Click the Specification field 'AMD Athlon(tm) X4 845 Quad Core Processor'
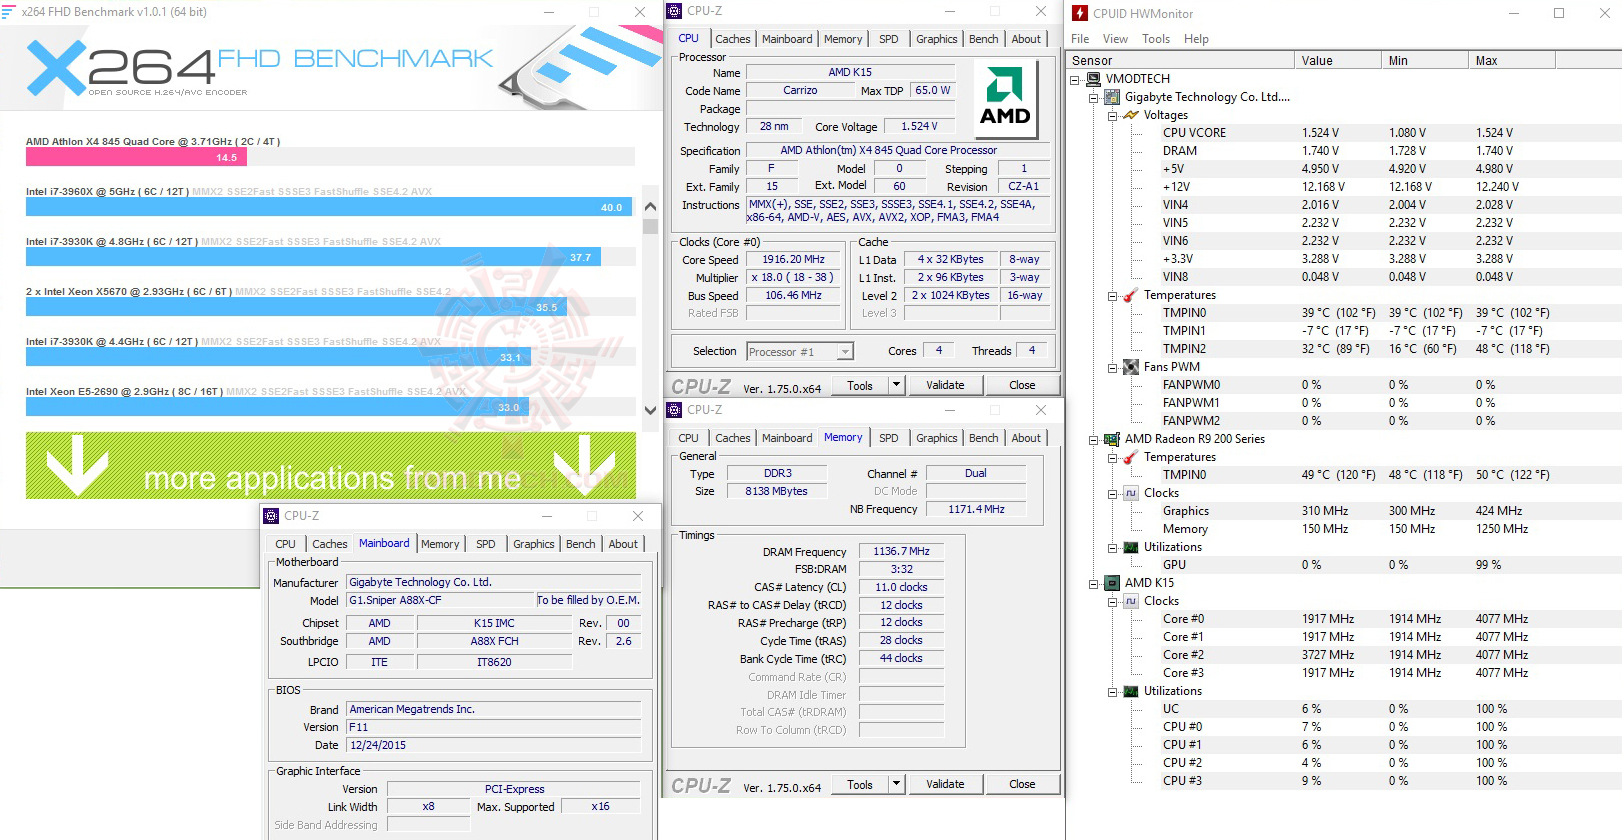 898,151
